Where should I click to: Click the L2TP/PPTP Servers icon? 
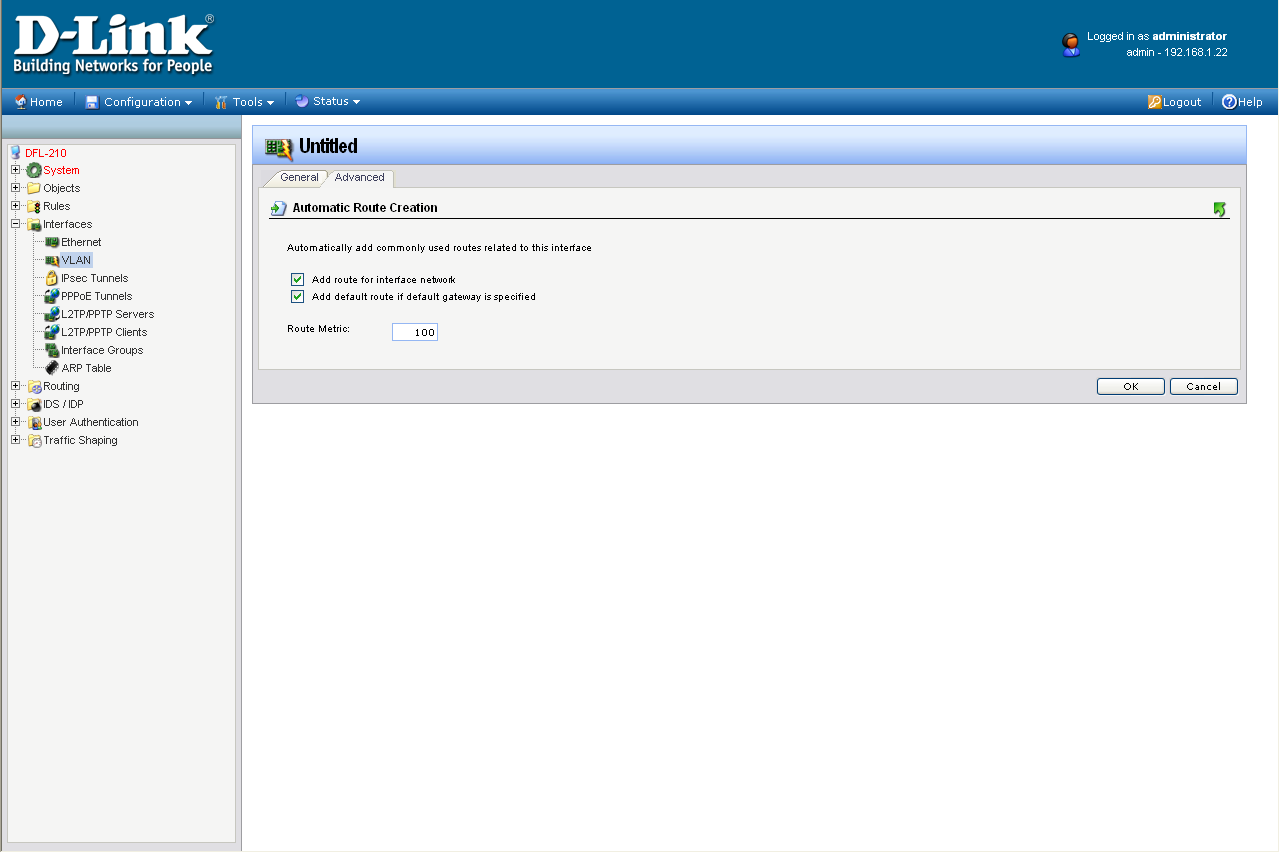52,314
